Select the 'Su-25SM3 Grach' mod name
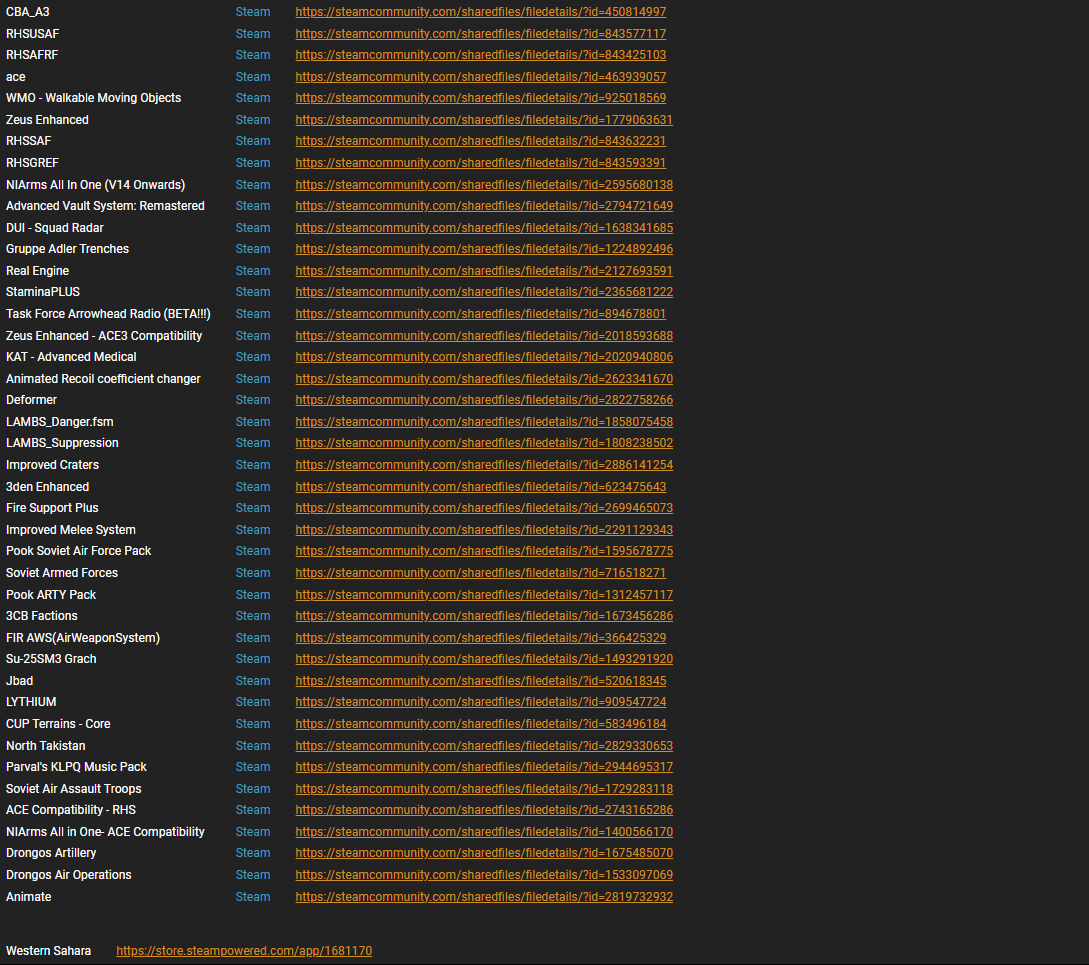The width and height of the screenshot is (1089, 965). [x=51, y=659]
